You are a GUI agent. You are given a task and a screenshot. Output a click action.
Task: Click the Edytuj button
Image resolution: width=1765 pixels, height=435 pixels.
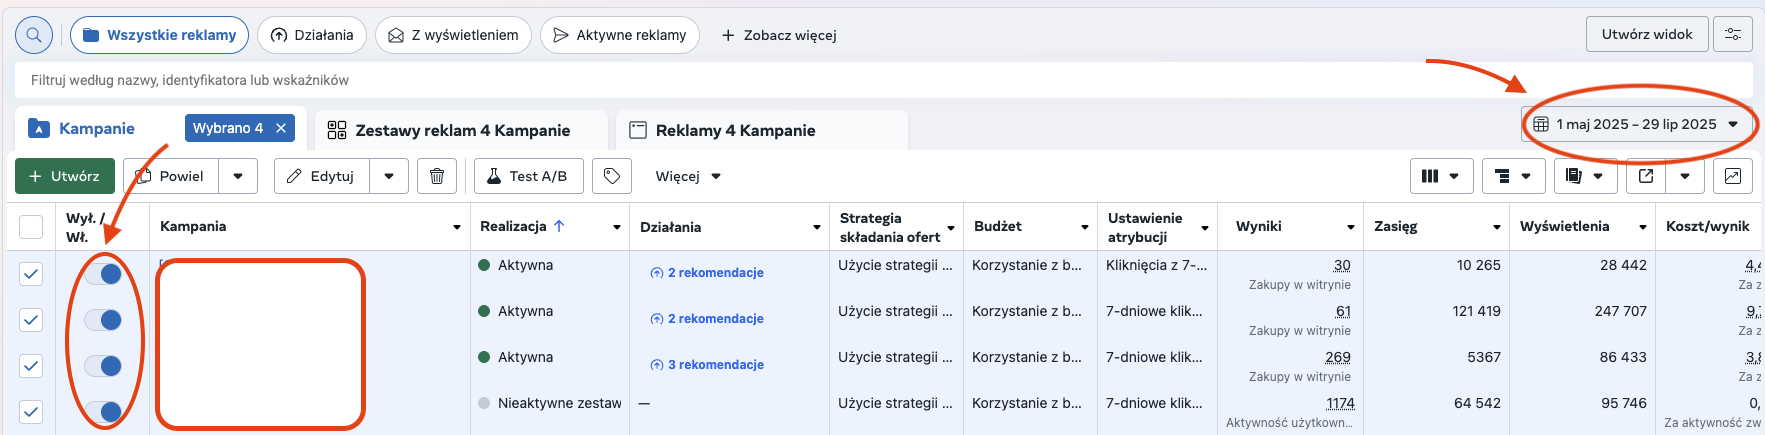[322, 176]
